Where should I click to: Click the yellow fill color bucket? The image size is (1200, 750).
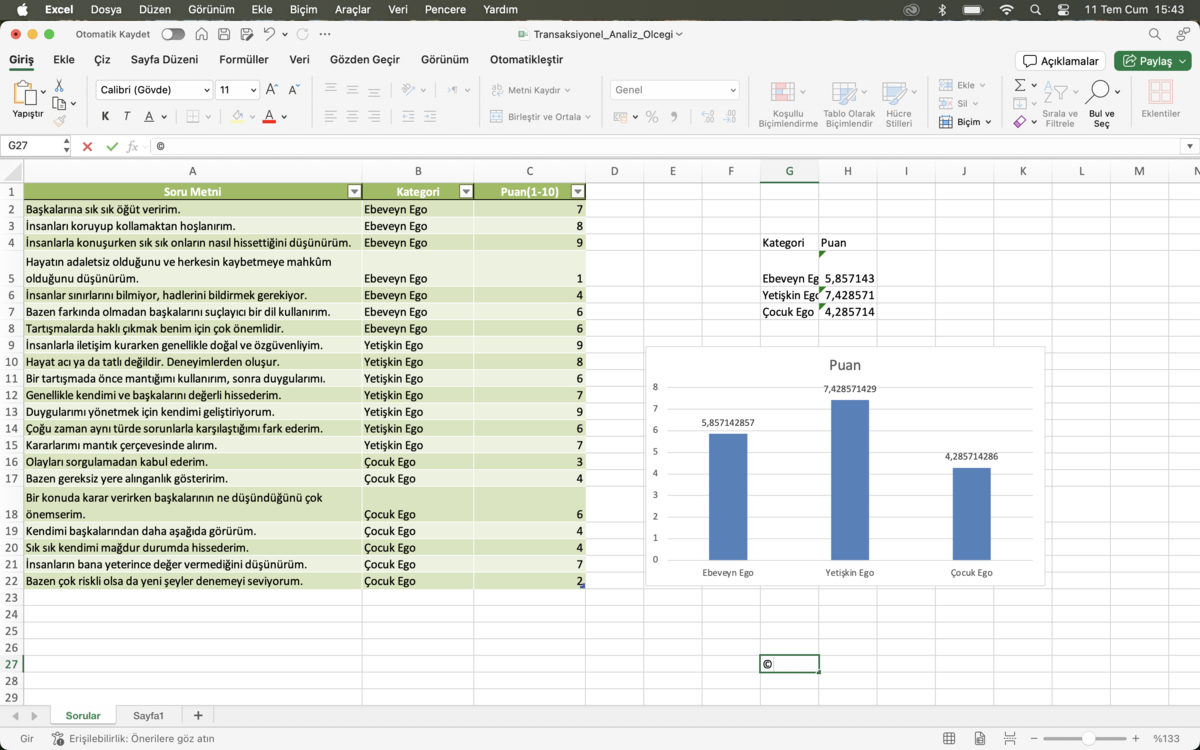click(x=237, y=117)
